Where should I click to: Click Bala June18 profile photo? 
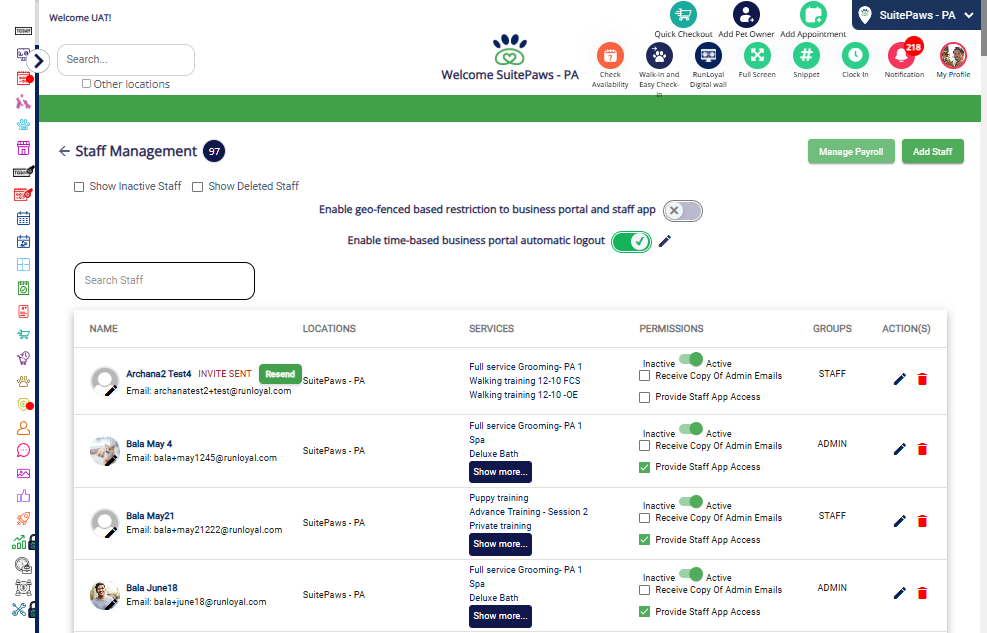pyautogui.click(x=104, y=595)
